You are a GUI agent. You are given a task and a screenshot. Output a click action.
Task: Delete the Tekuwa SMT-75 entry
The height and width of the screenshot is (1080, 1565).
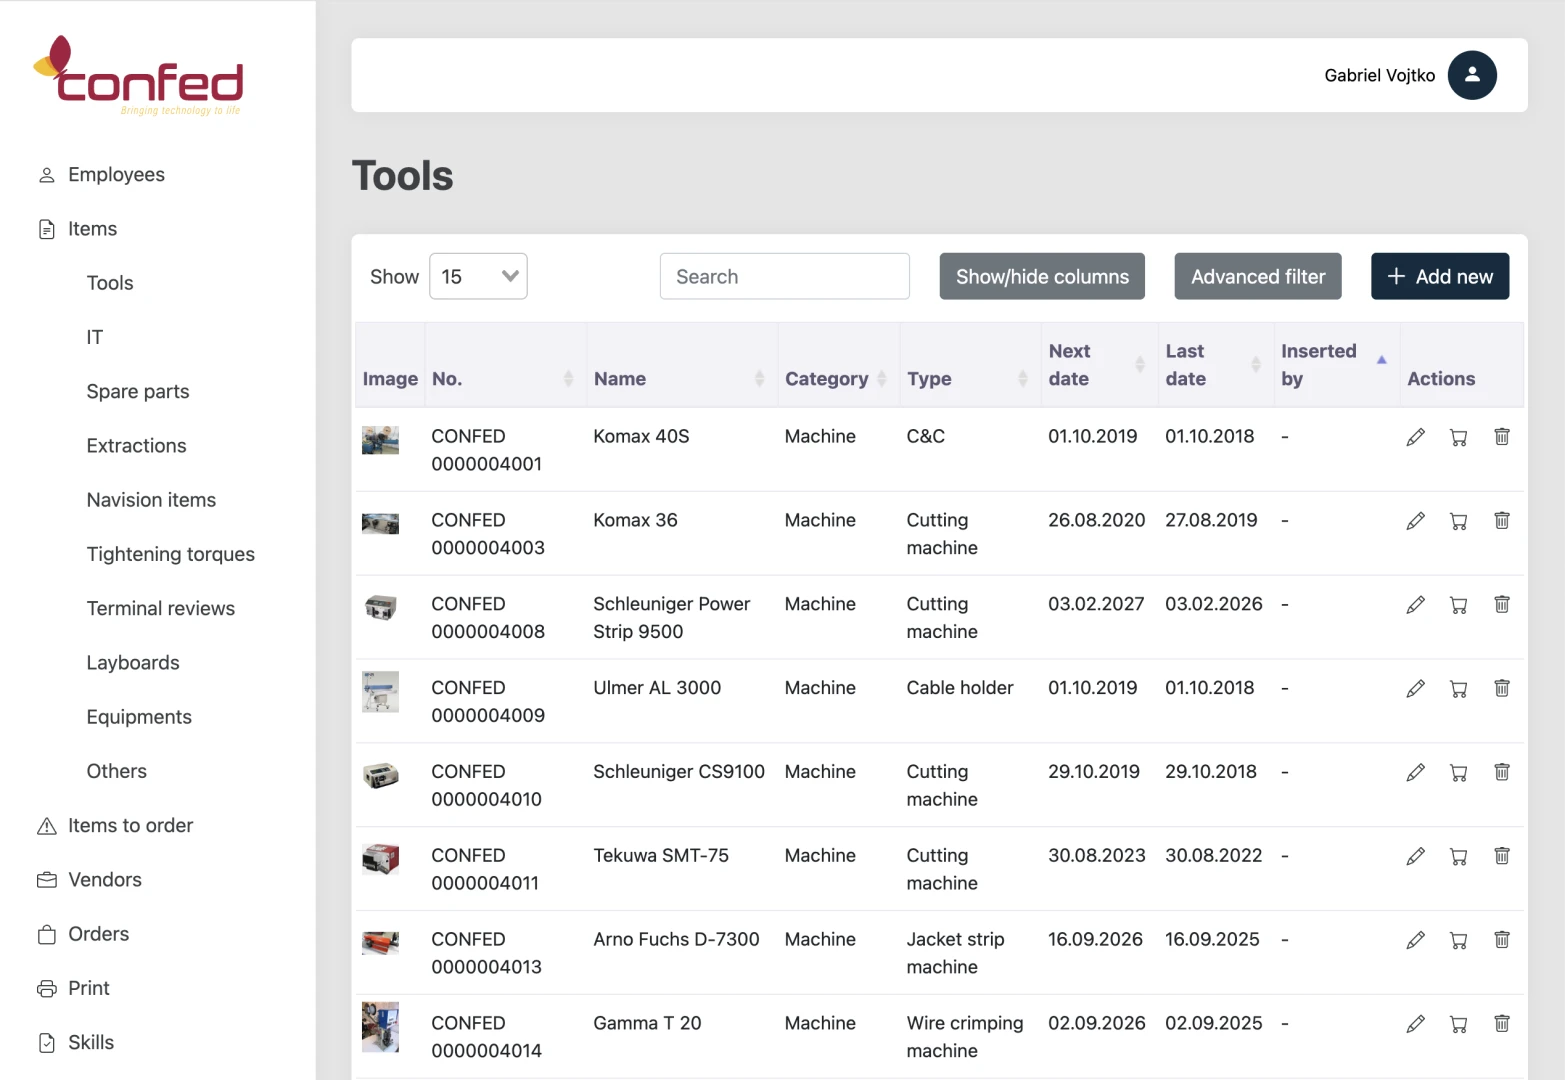[1502, 857]
